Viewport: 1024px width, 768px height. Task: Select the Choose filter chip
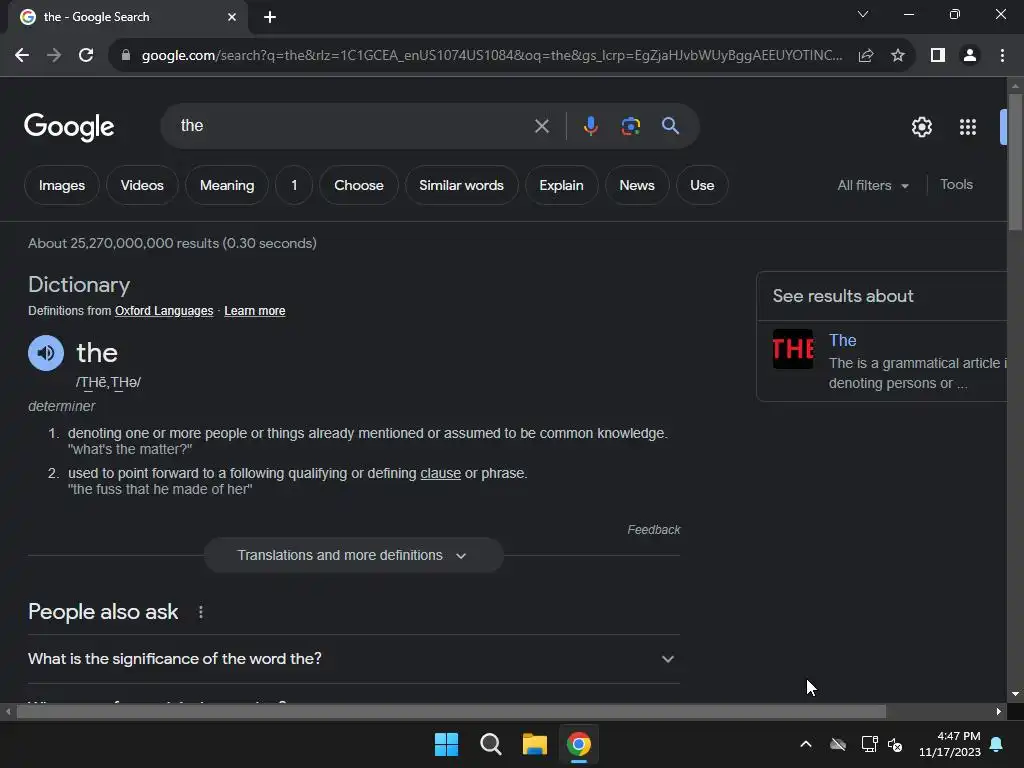[x=359, y=185]
